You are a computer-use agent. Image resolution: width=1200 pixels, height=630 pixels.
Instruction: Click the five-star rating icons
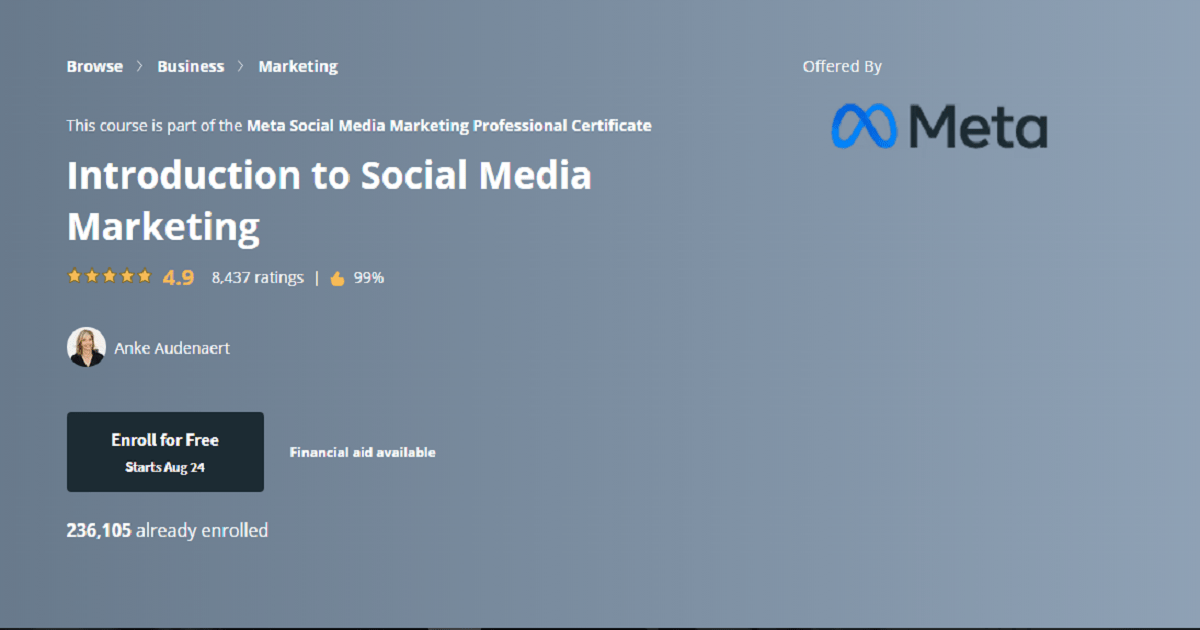pyautogui.click(x=109, y=277)
